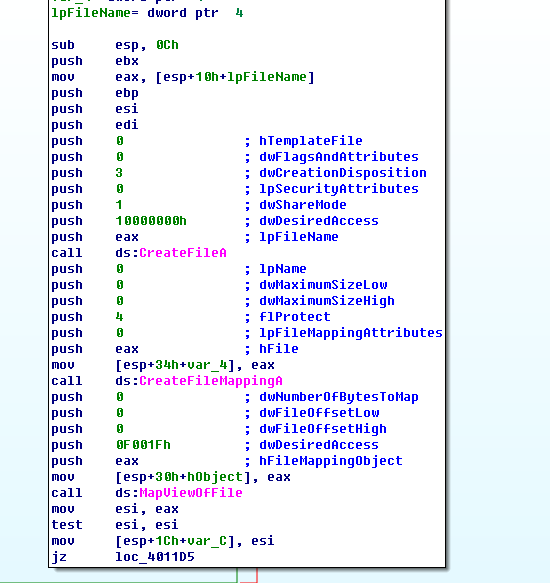This screenshot has height=583, width=550.
Task: Select the [esp+34h+var_4] operand
Action: click(x=175, y=365)
